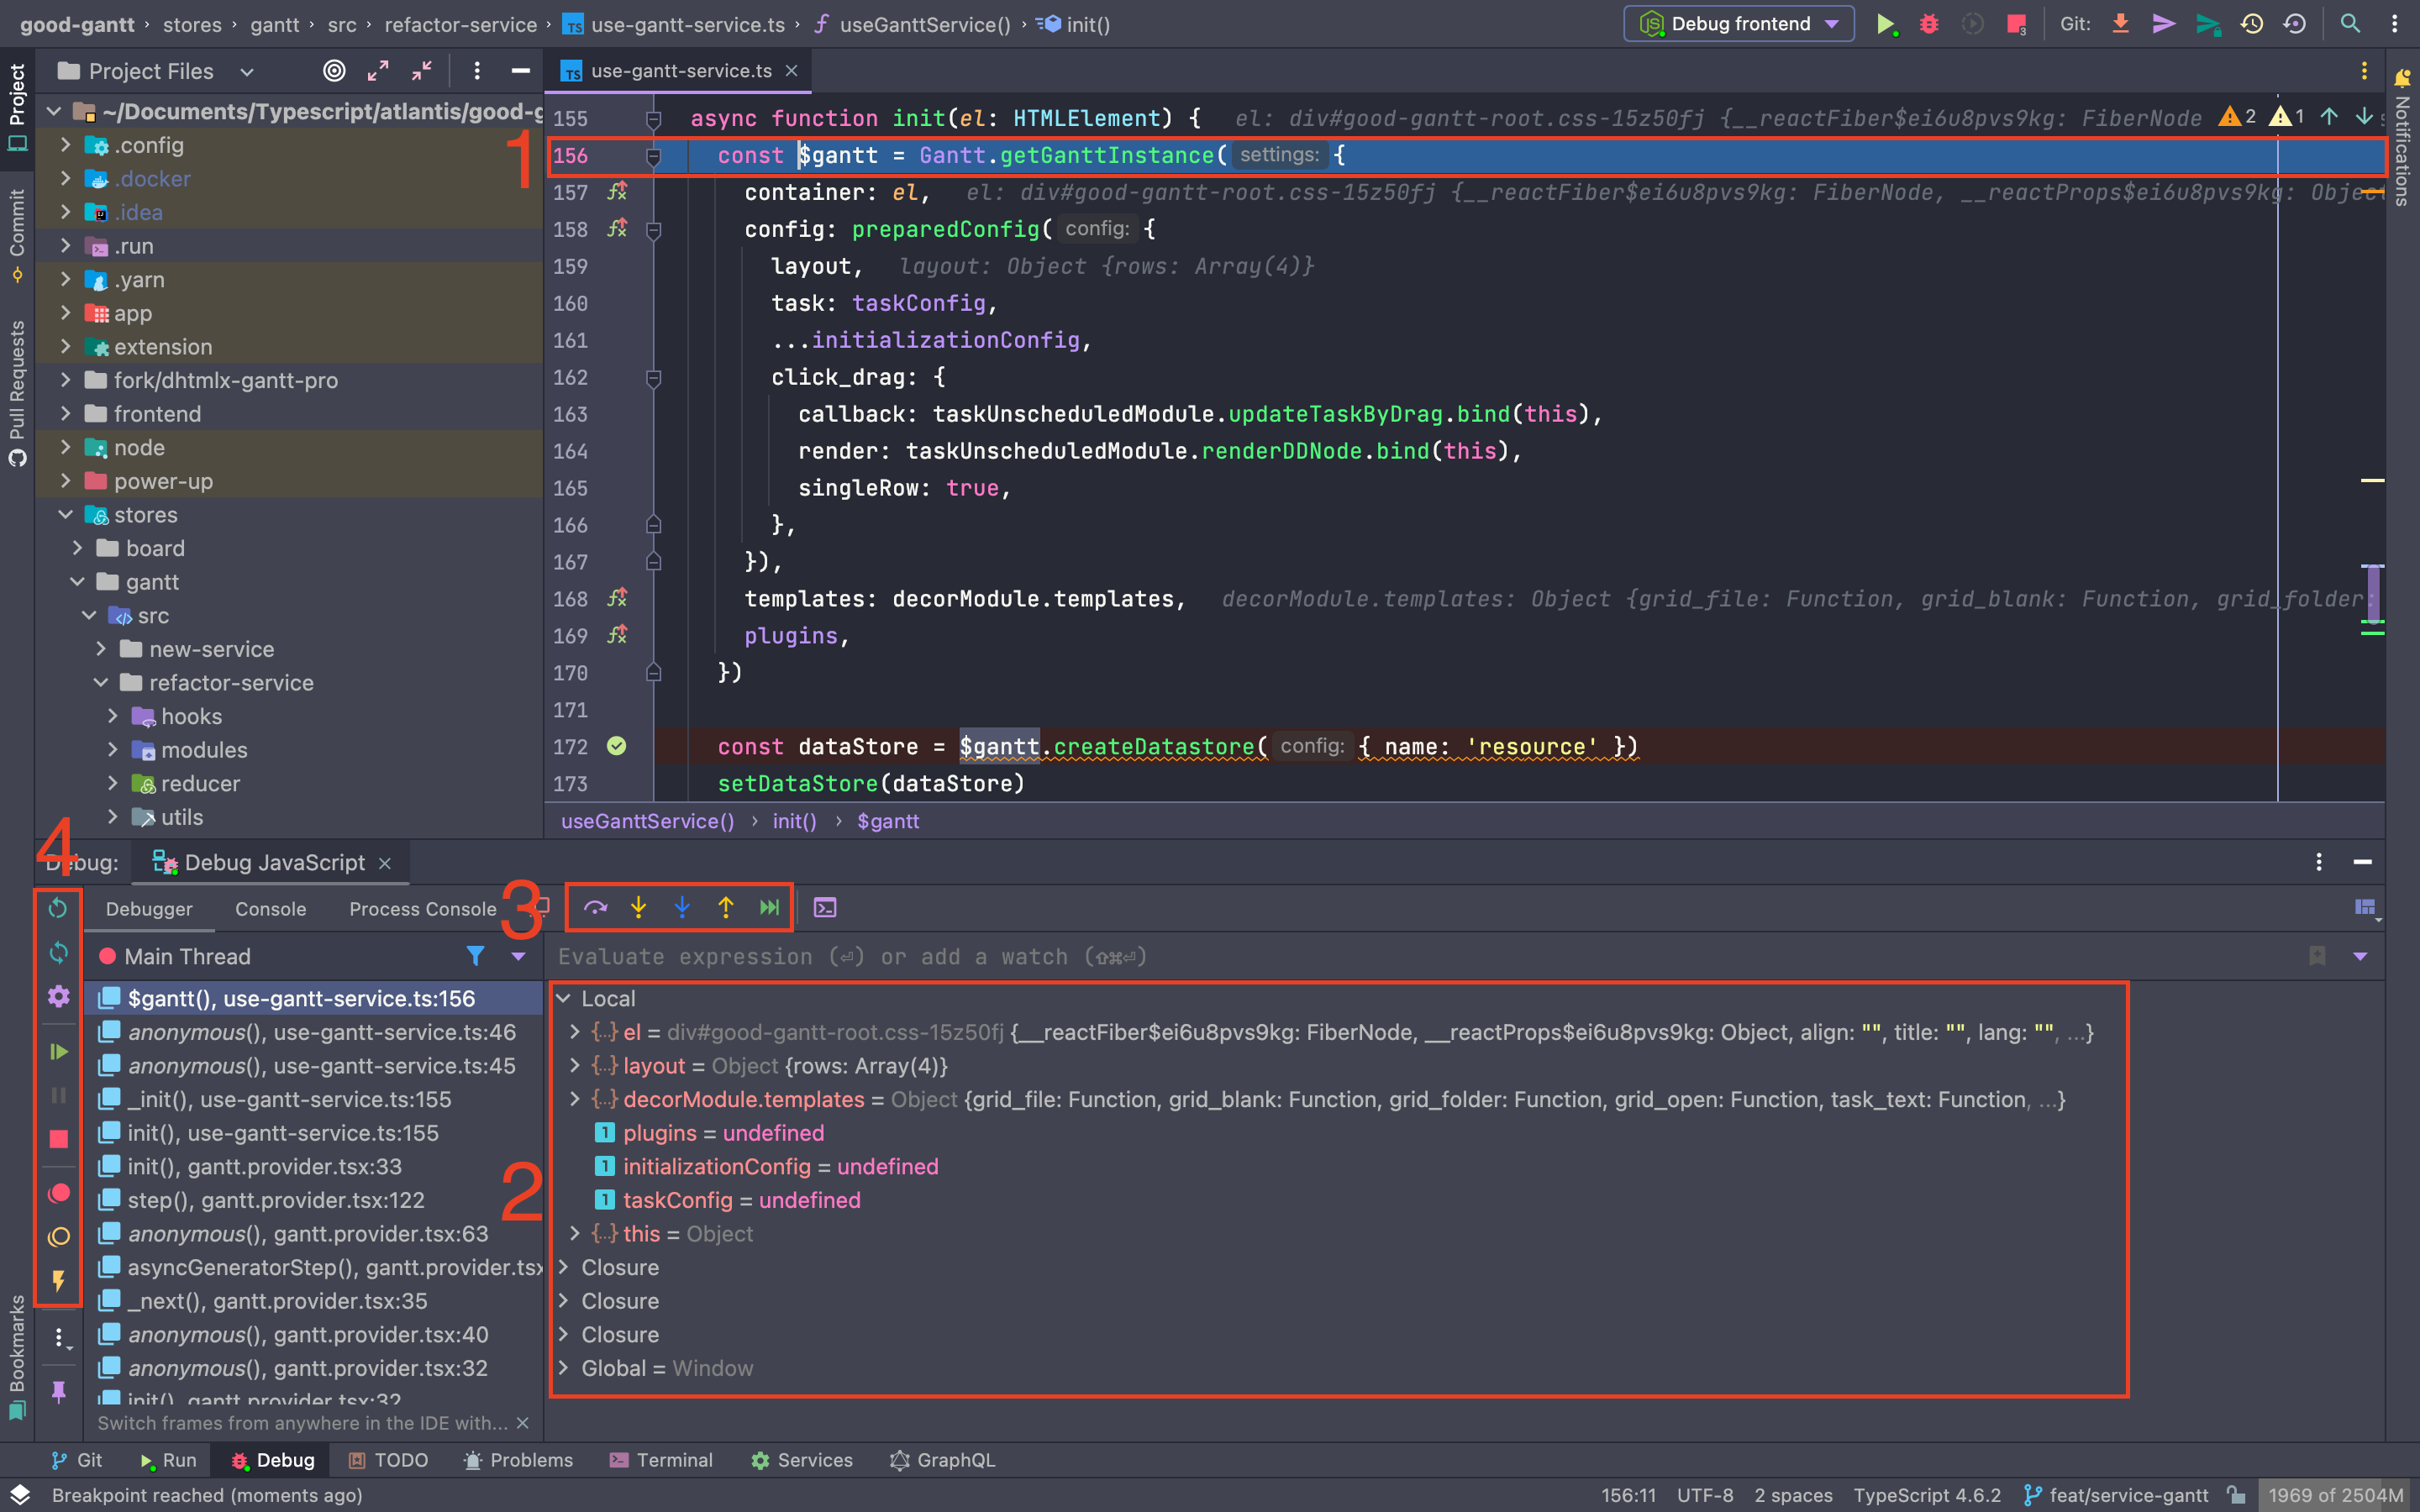Toggle fold marker on line 155

(x=653, y=119)
